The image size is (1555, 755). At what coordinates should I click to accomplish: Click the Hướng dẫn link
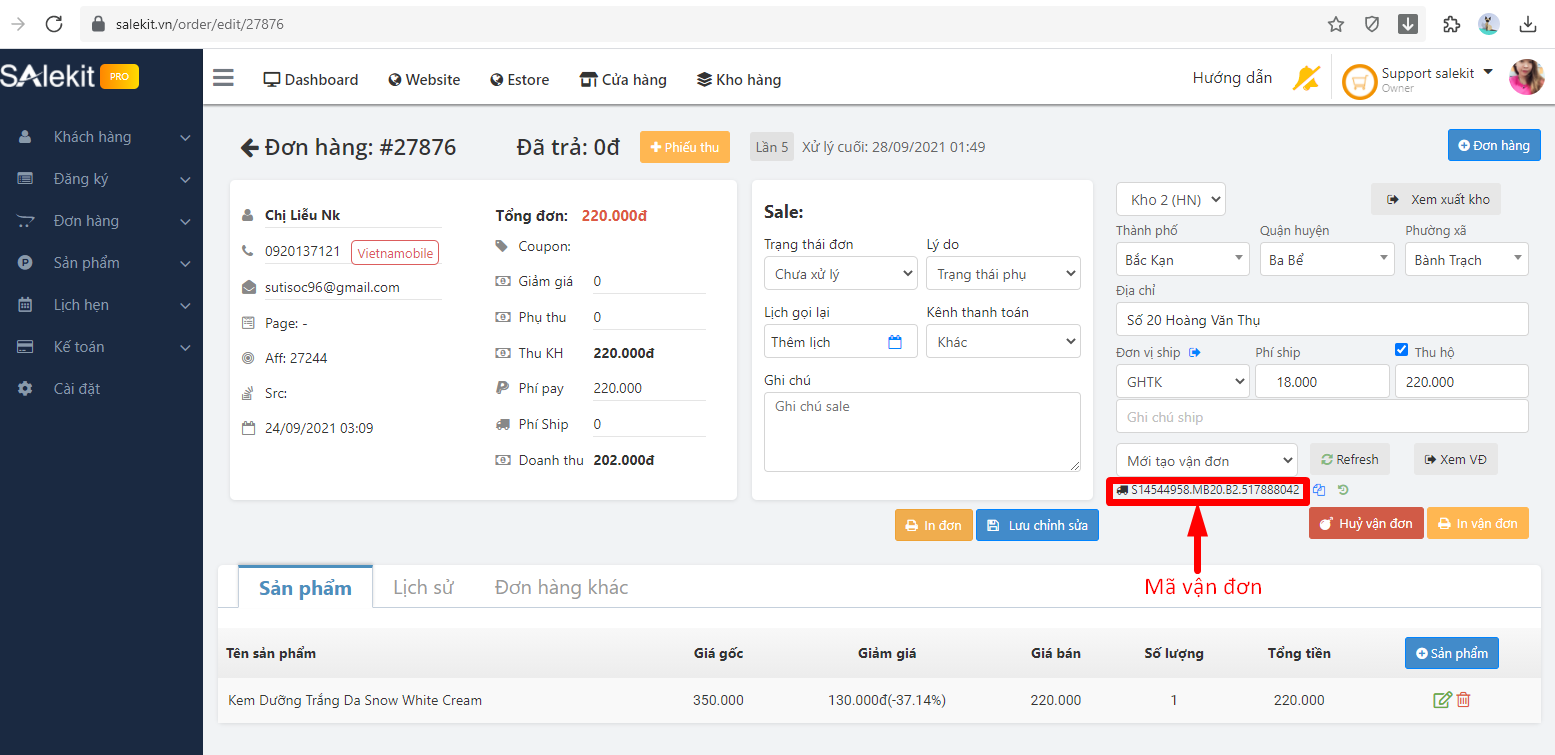click(x=1232, y=78)
